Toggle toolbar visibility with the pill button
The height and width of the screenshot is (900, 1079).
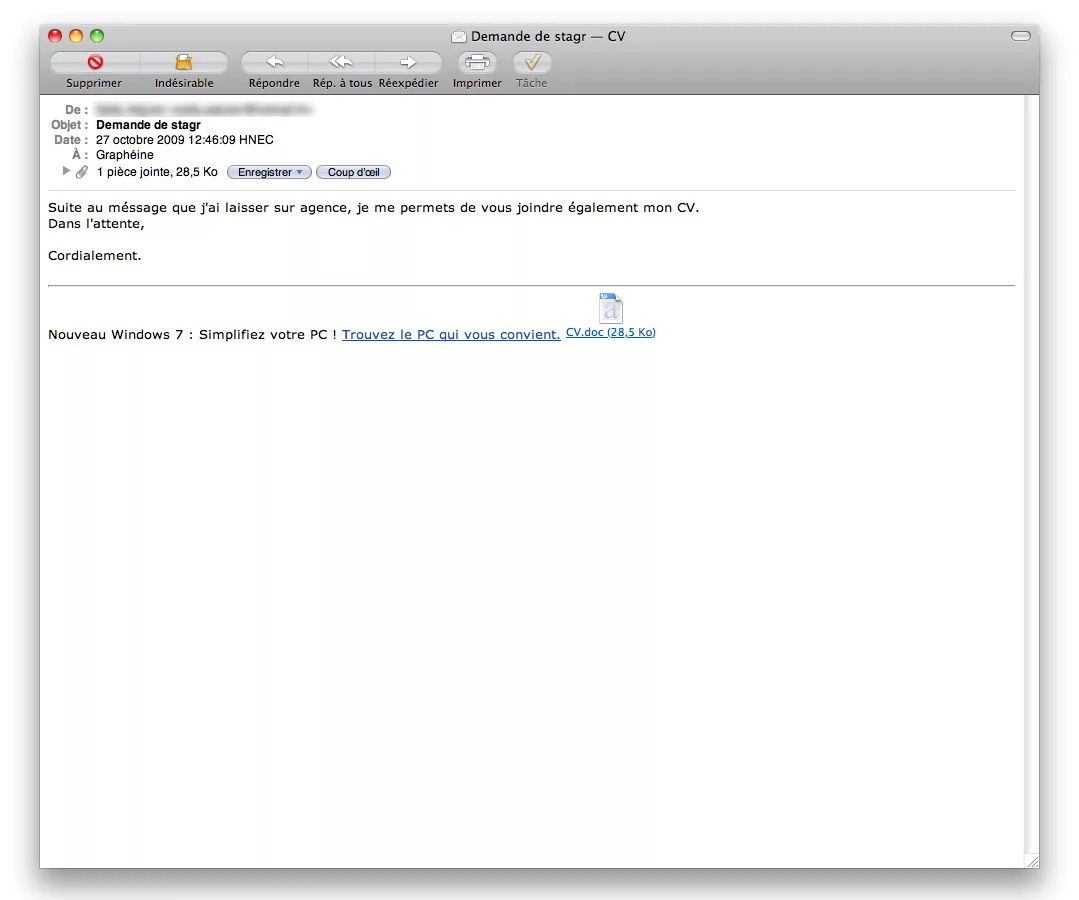point(1020,36)
